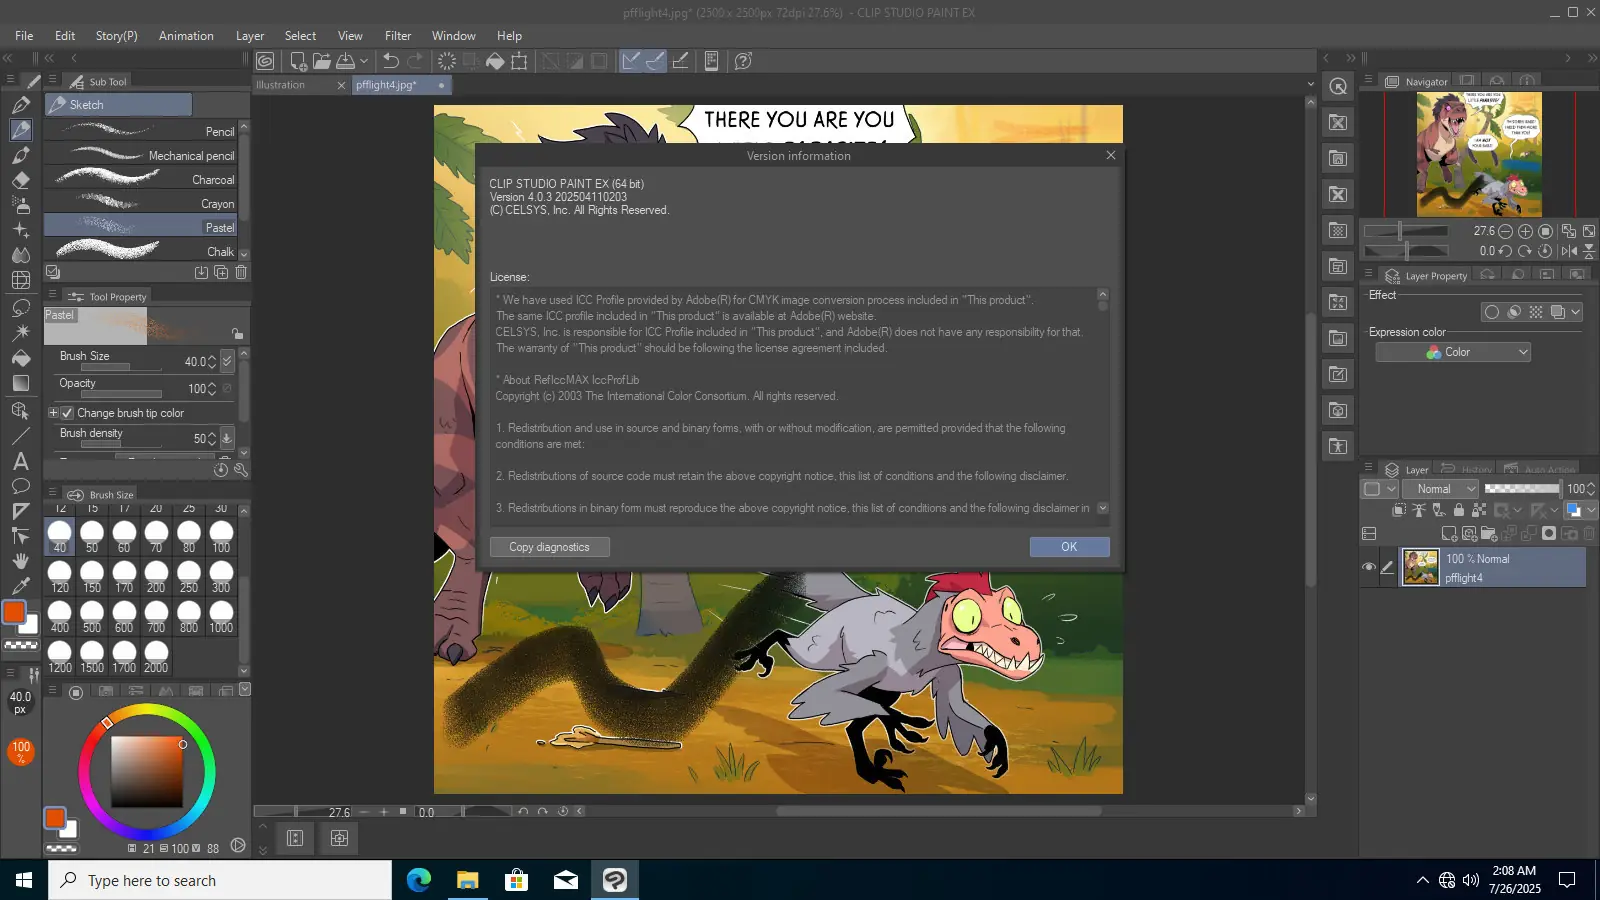Select the Auto select magic wand tool
The width and height of the screenshot is (1600, 900).
pyautogui.click(x=20, y=332)
